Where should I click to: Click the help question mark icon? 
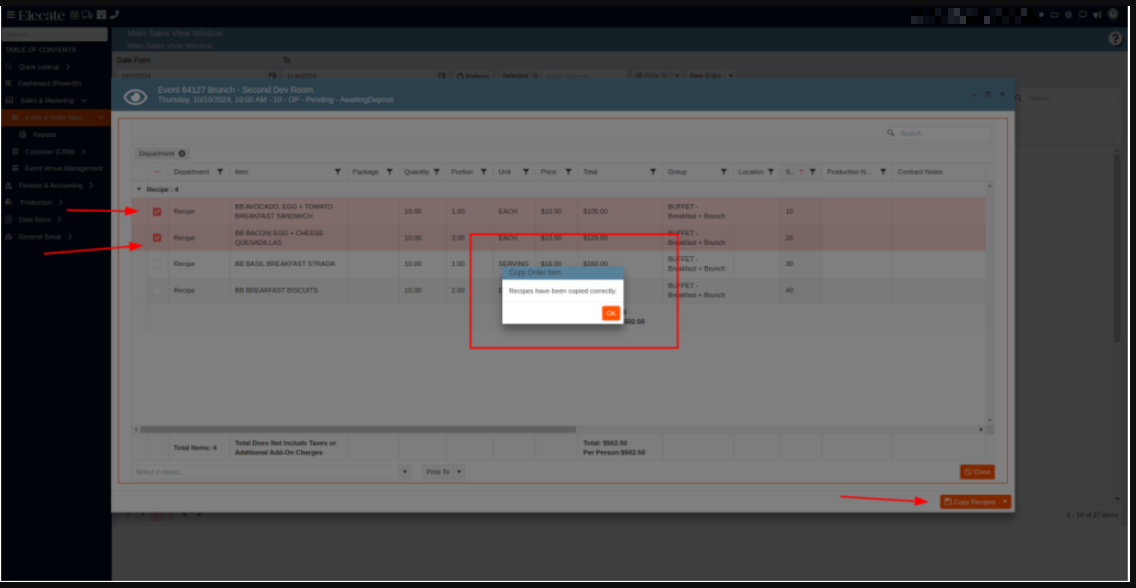[1114, 38]
